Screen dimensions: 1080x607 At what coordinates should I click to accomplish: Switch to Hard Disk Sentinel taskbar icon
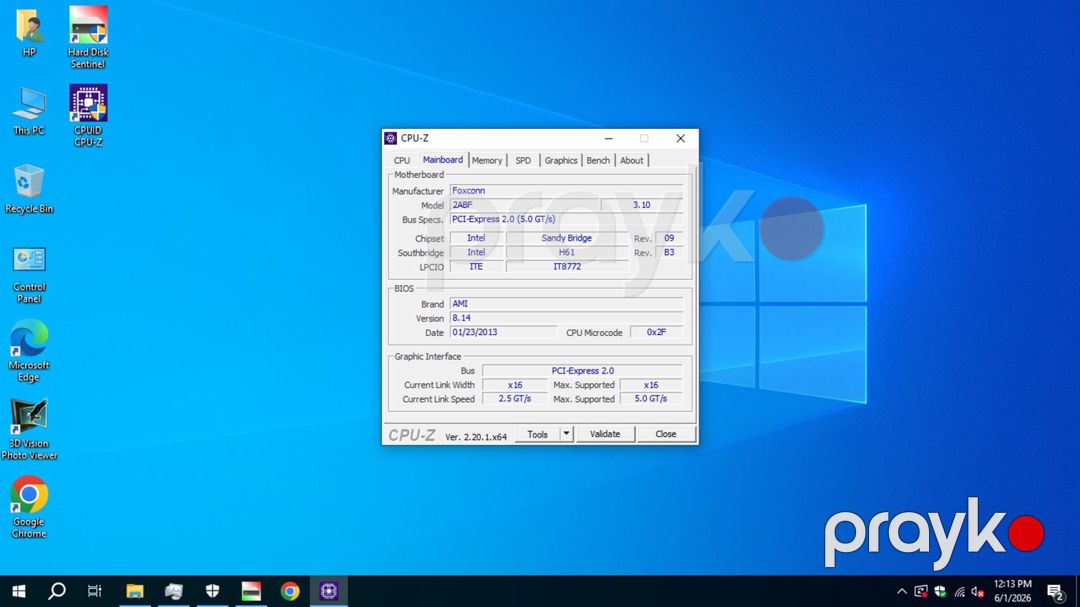[x=251, y=591]
